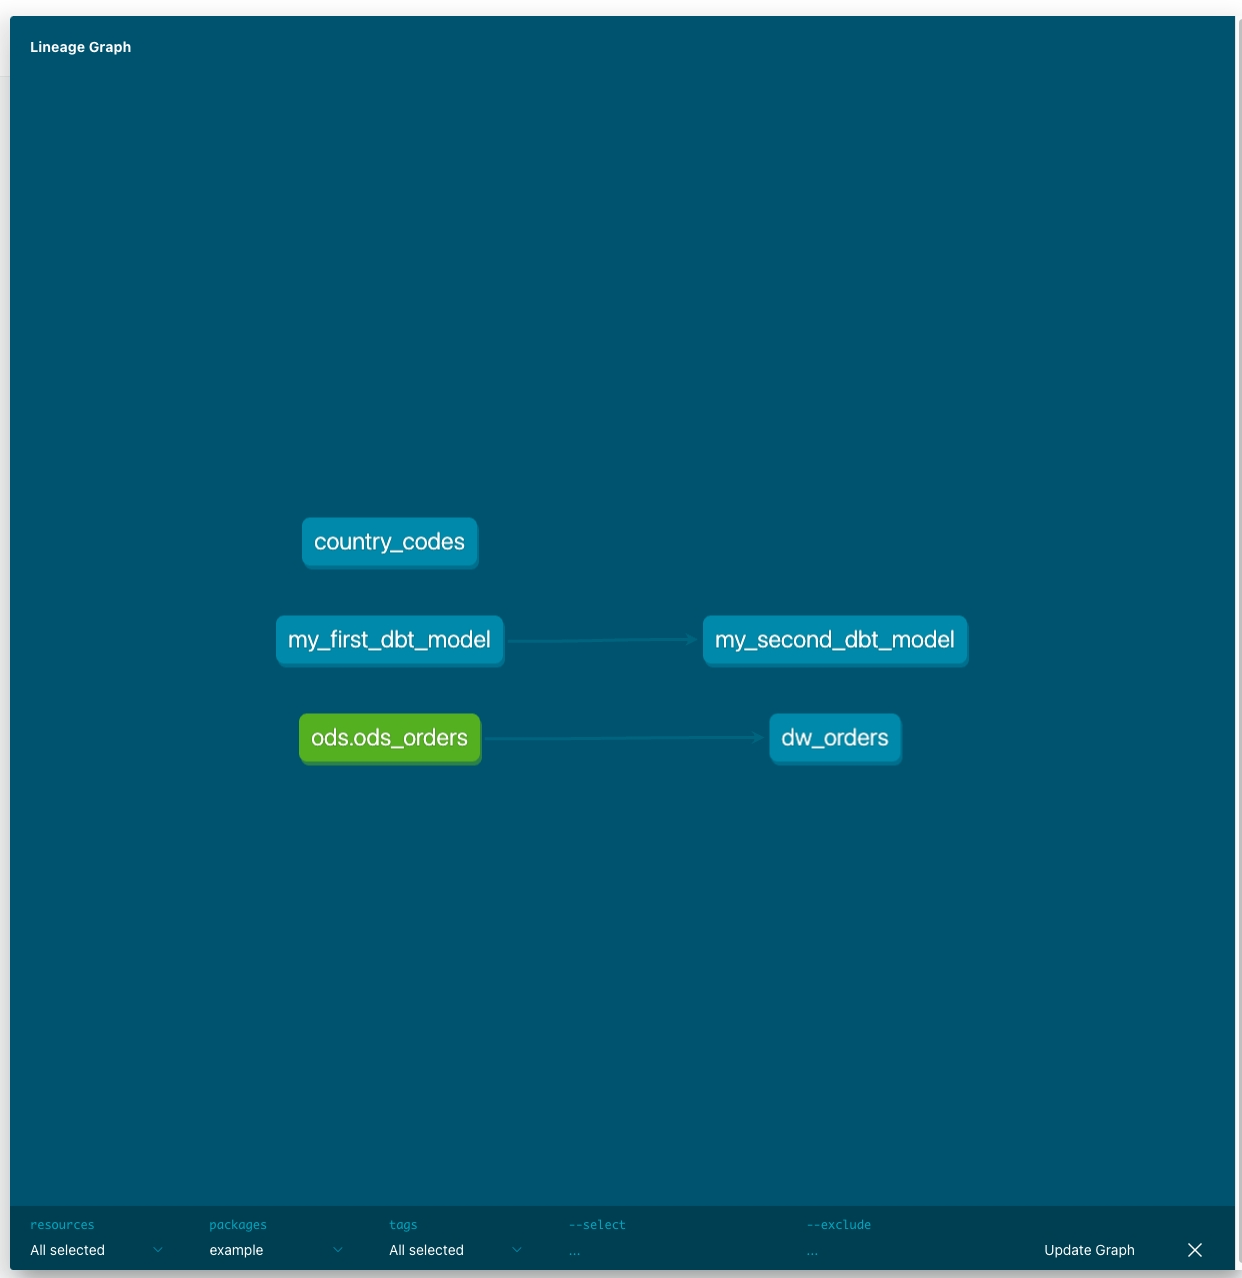
Task: Close the lineage graph with the X icon
Action: 1195,1250
